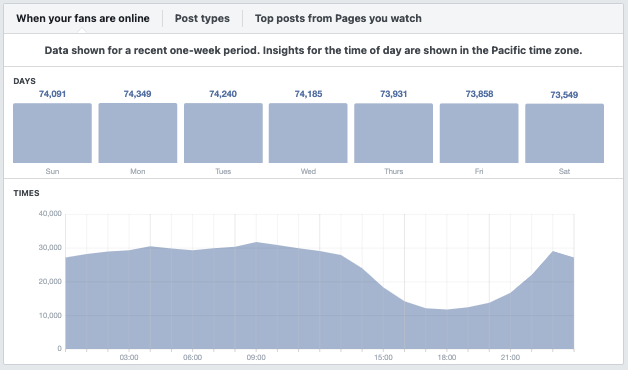Select the Tuesday bar showing 74,240
The height and width of the screenshot is (370, 628).
tap(223, 133)
